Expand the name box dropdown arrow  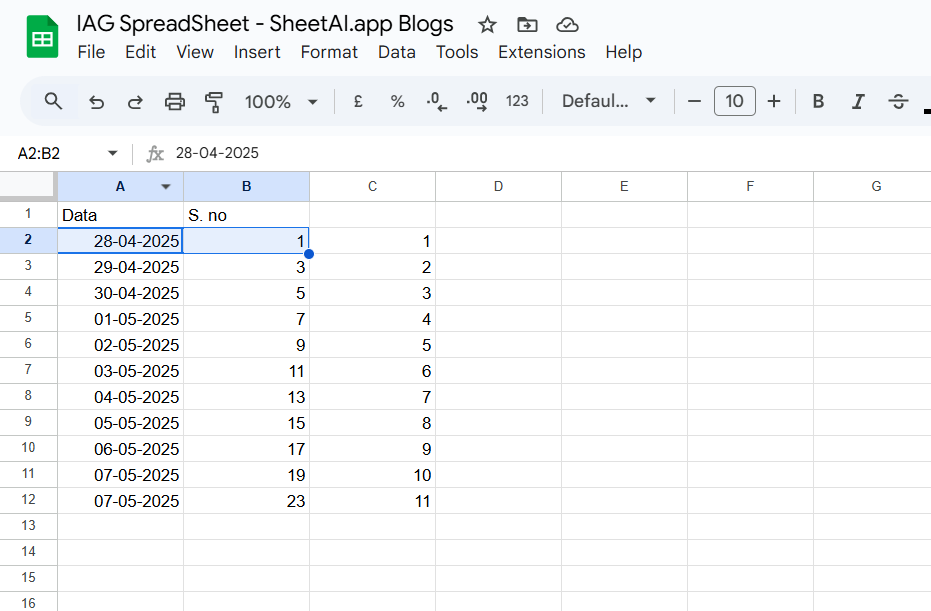coord(112,154)
